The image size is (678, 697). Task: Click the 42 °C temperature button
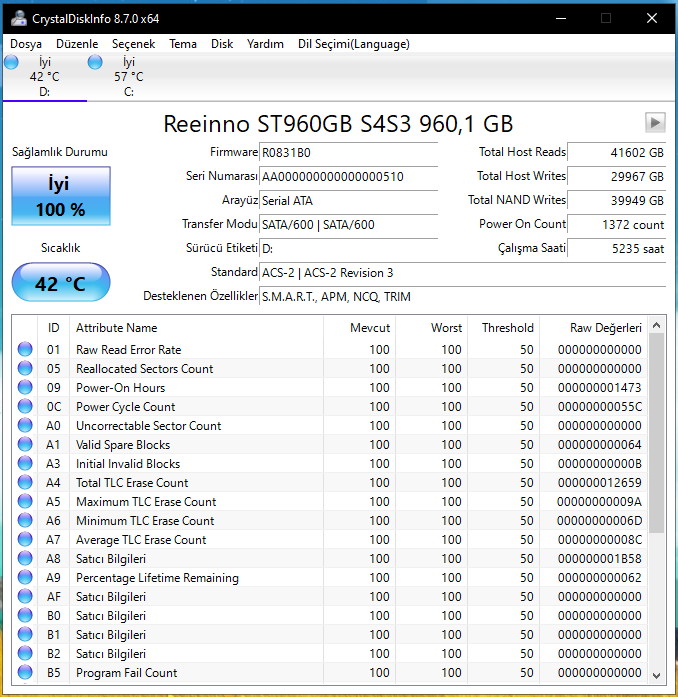61,283
